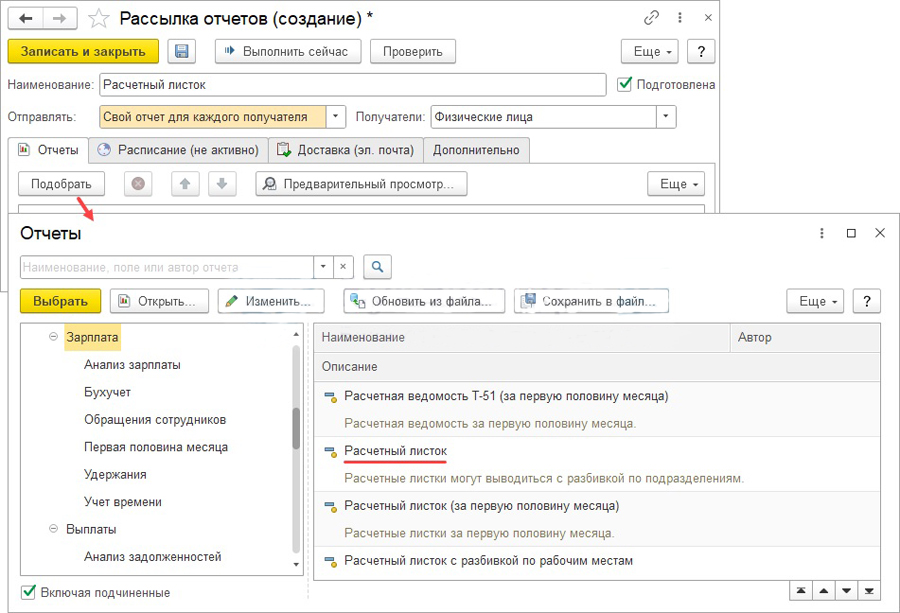
Task: Jump to last row in list
Action: coord(870,590)
